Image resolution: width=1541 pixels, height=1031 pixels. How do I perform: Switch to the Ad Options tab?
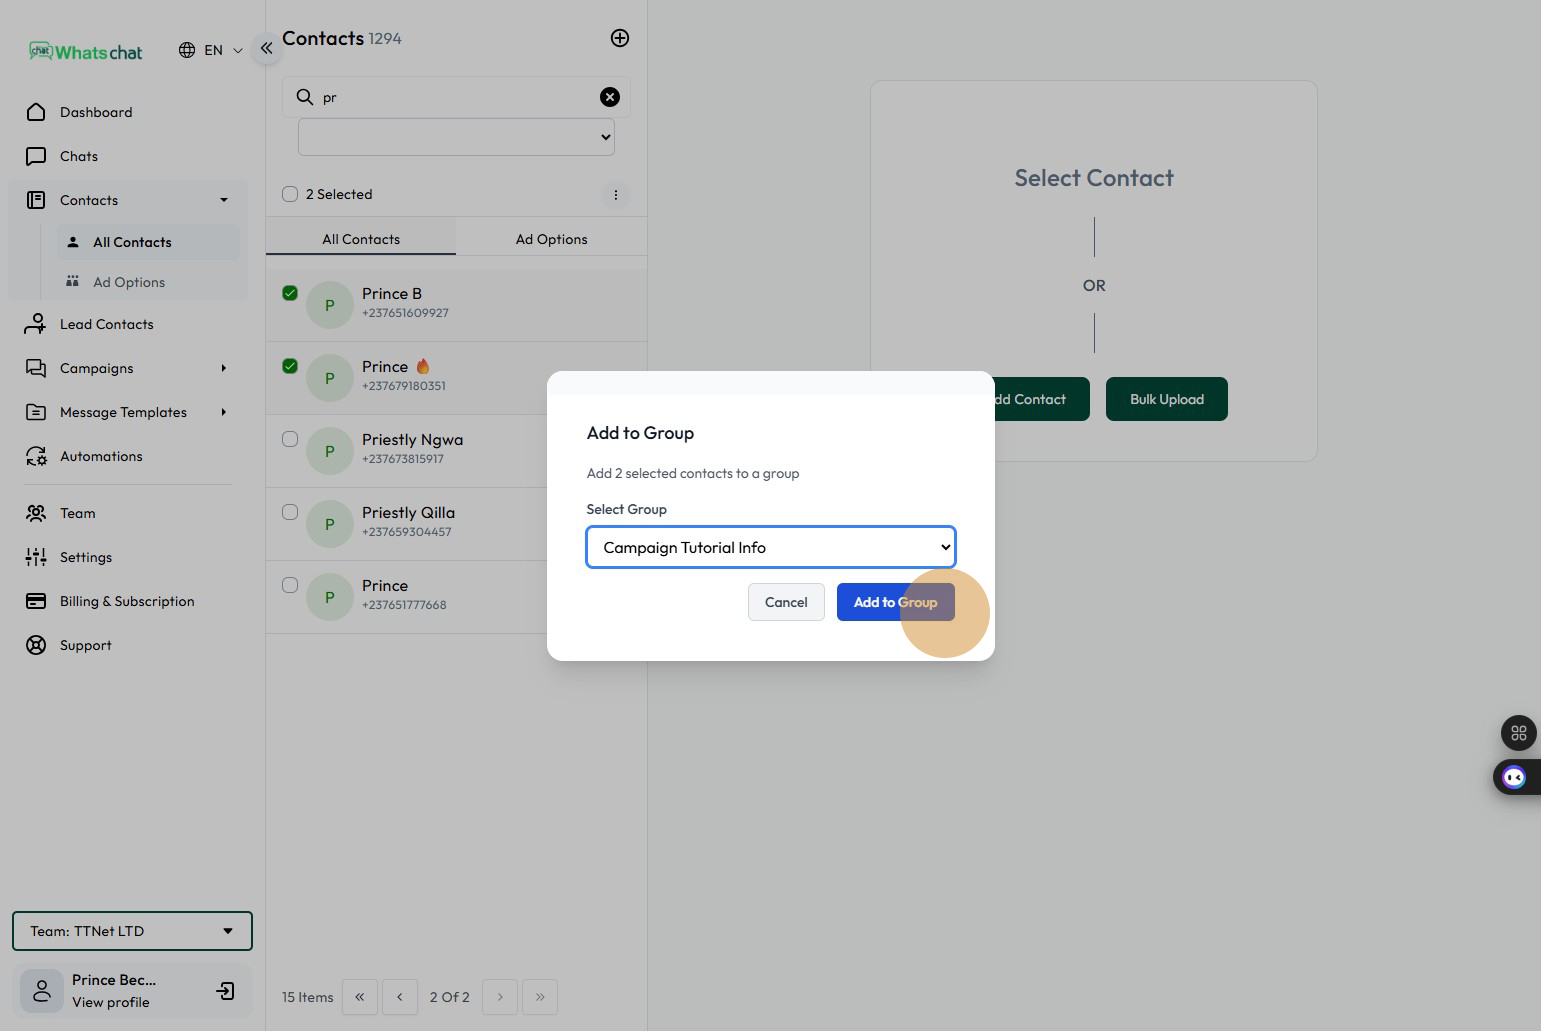tap(551, 239)
